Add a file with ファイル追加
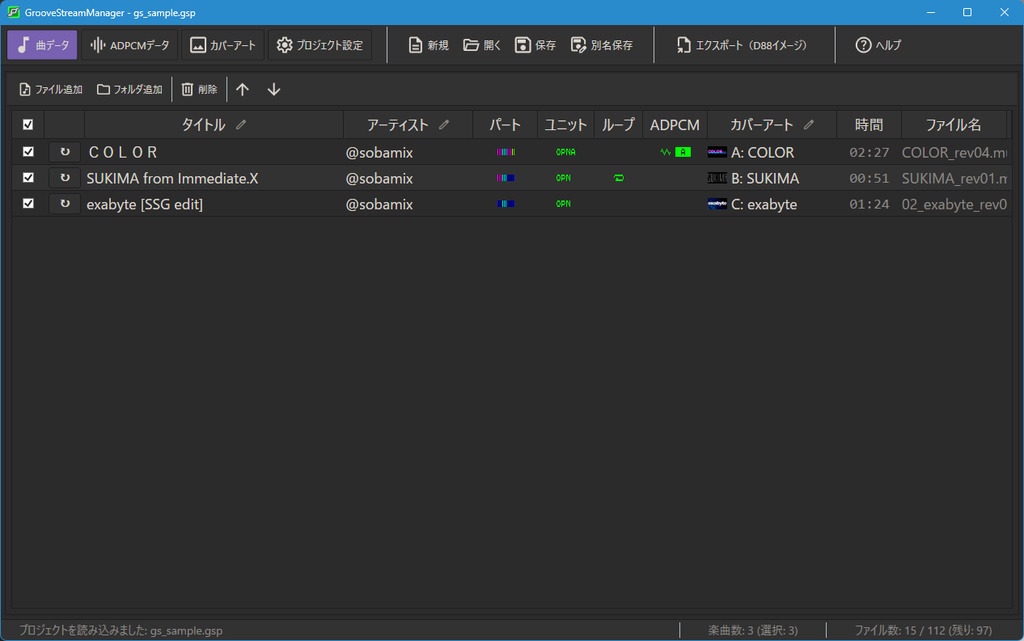This screenshot has height=641, width=1024. (51, 89)
